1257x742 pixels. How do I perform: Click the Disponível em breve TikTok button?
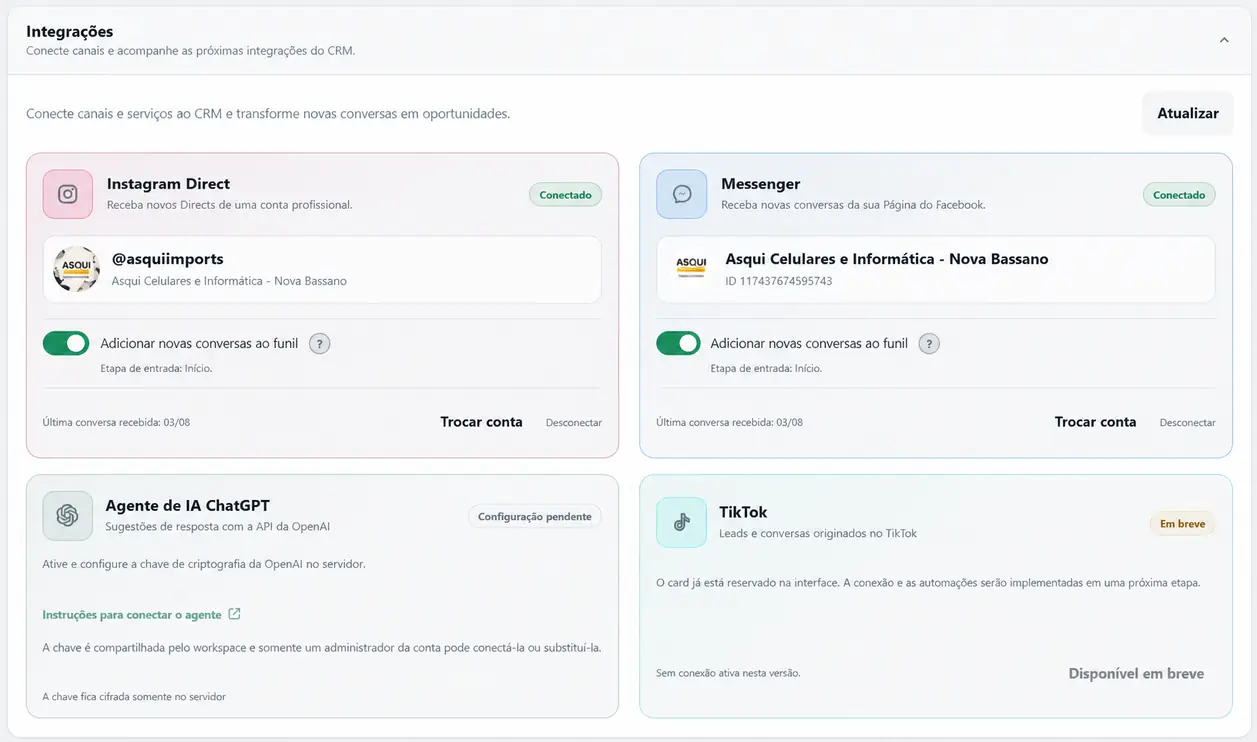[x=1136, y=674]
